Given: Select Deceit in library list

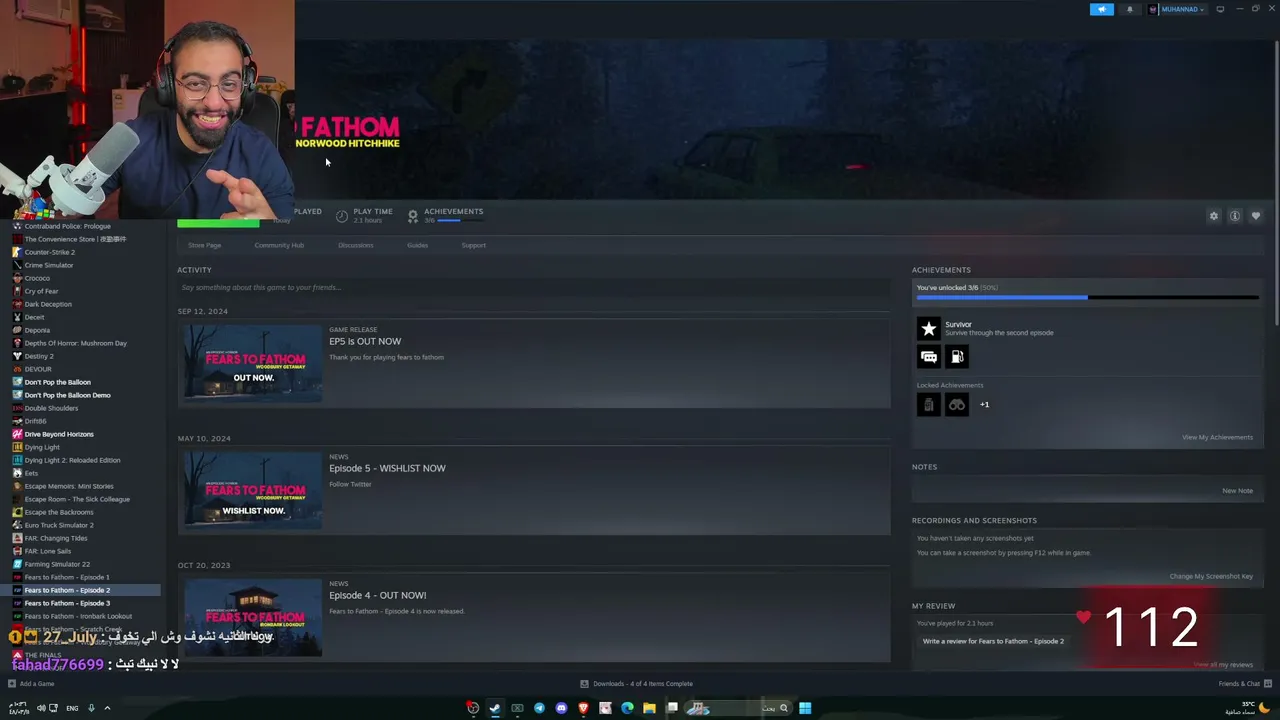Looking at the screenshot, I should 34,317.
